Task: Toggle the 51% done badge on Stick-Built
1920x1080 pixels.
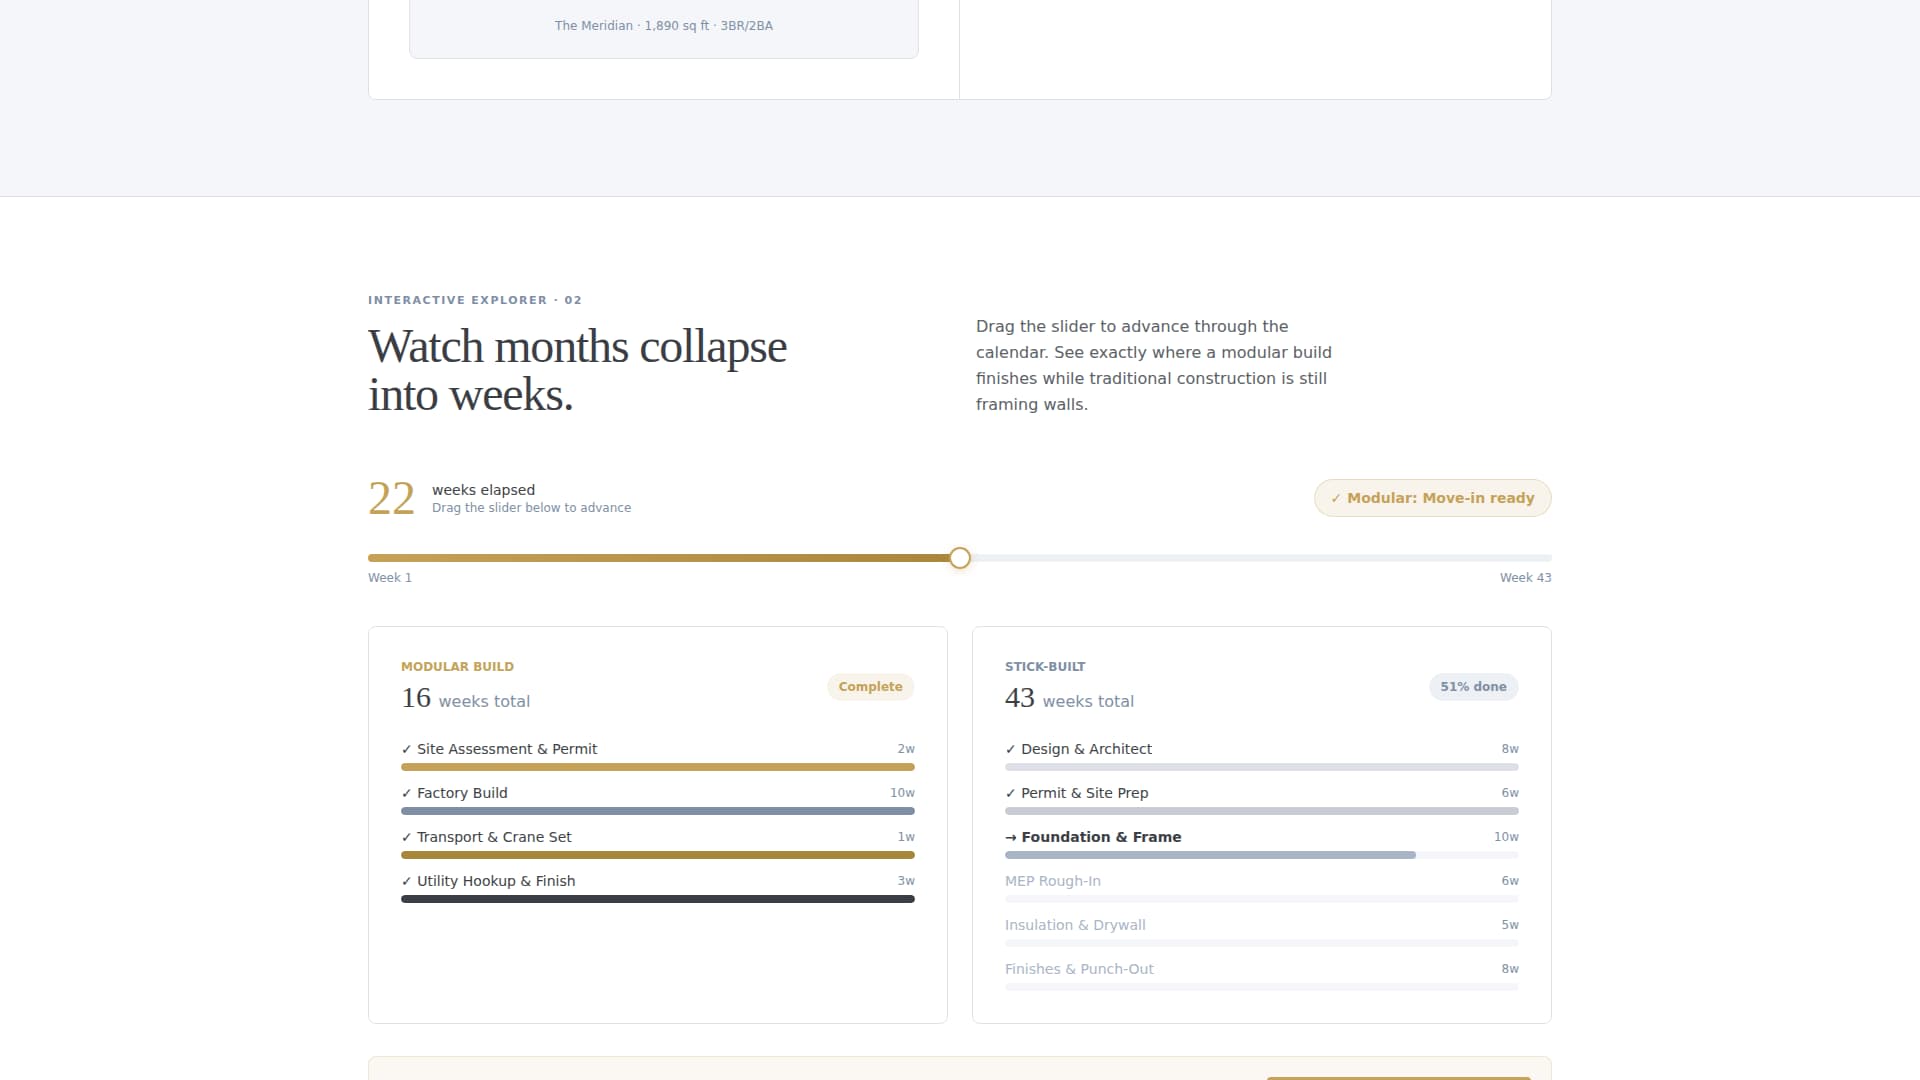Action: (1473, 687)
